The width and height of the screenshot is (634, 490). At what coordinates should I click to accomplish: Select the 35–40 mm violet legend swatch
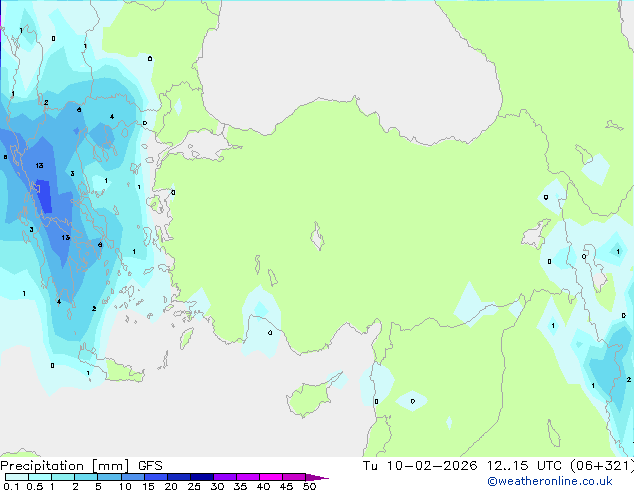point(247,477)
